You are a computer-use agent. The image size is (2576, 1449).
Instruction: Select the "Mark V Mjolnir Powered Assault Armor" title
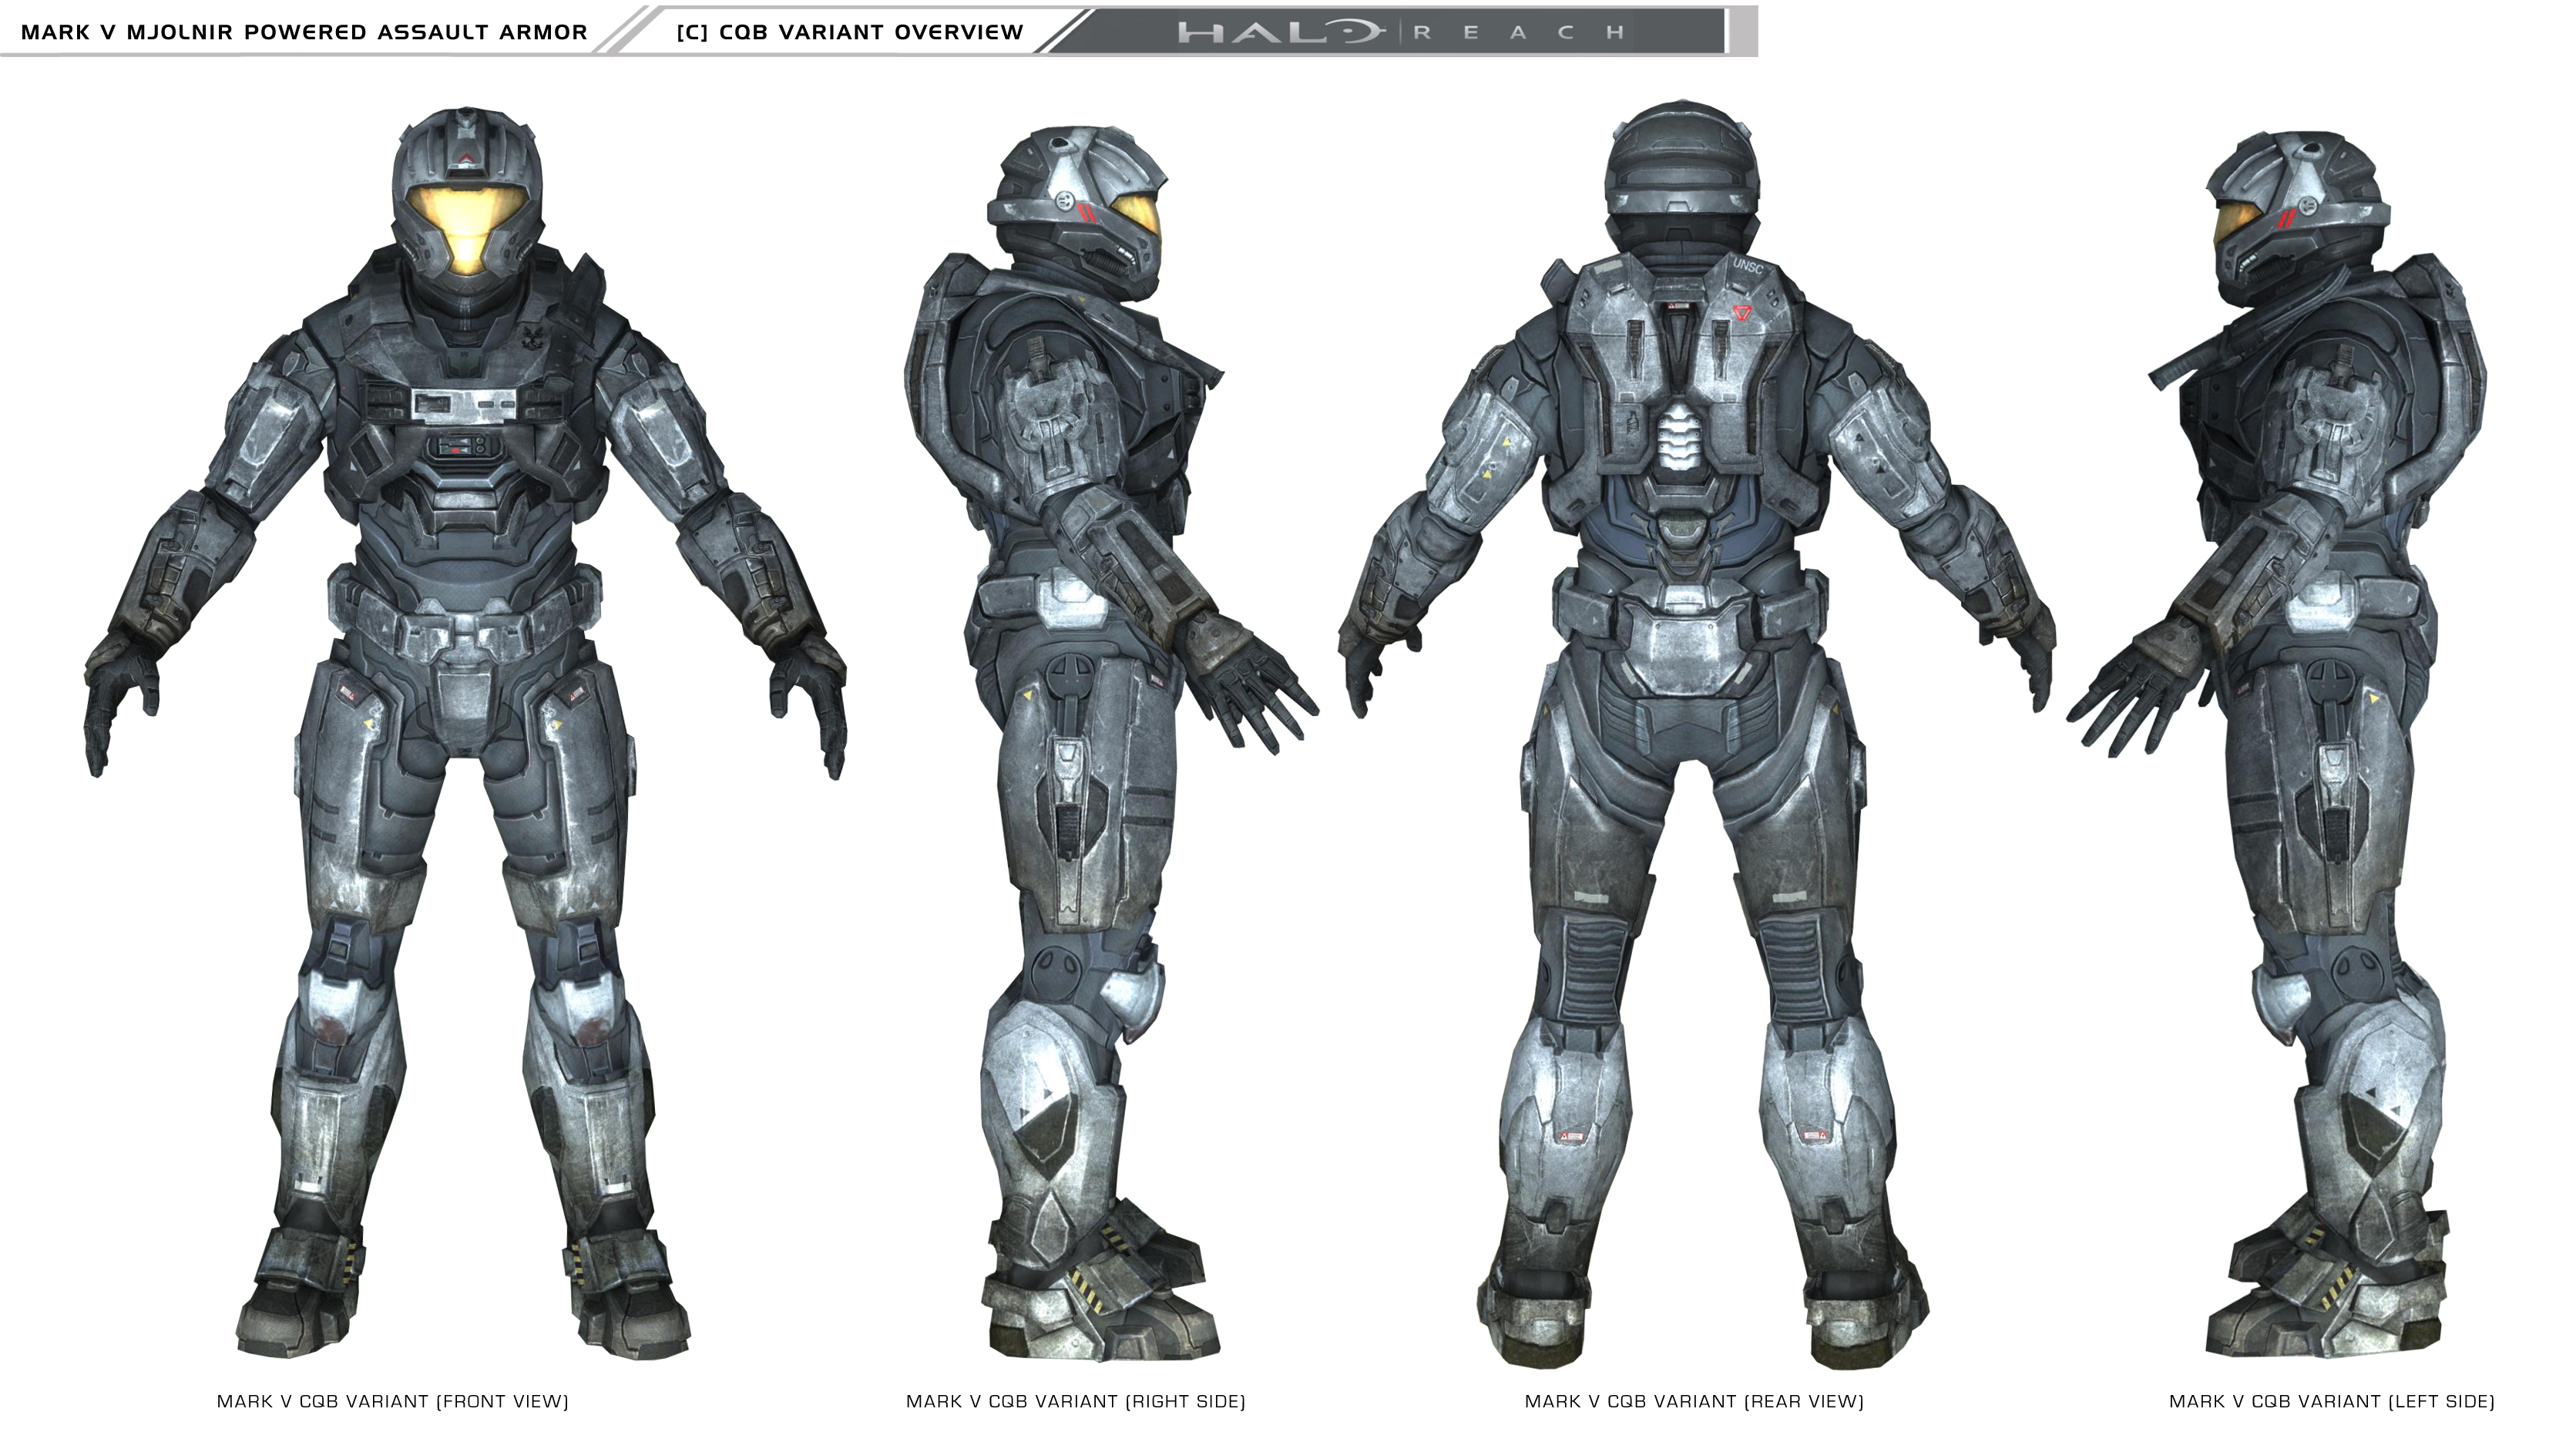pos(304,32)
